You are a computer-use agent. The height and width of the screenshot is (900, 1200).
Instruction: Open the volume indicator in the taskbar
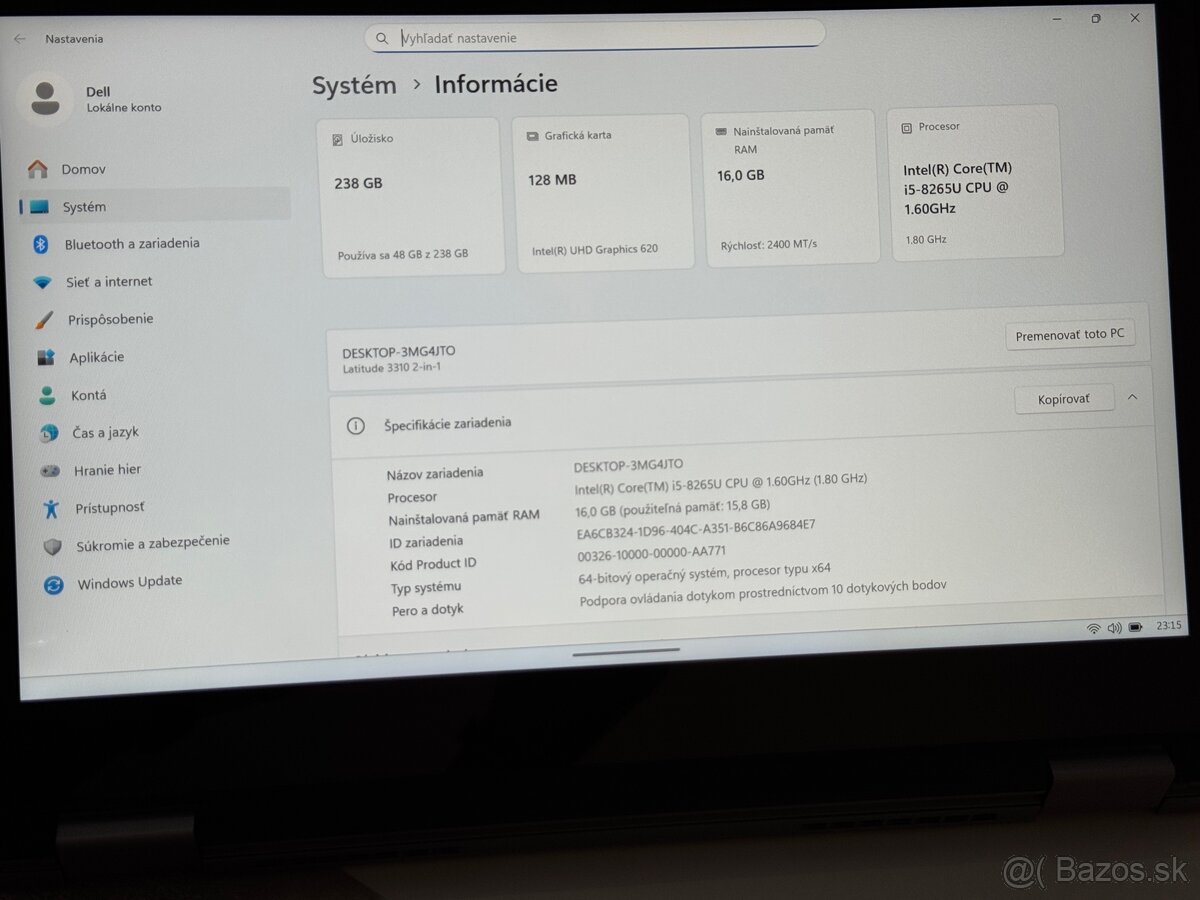1115,628
